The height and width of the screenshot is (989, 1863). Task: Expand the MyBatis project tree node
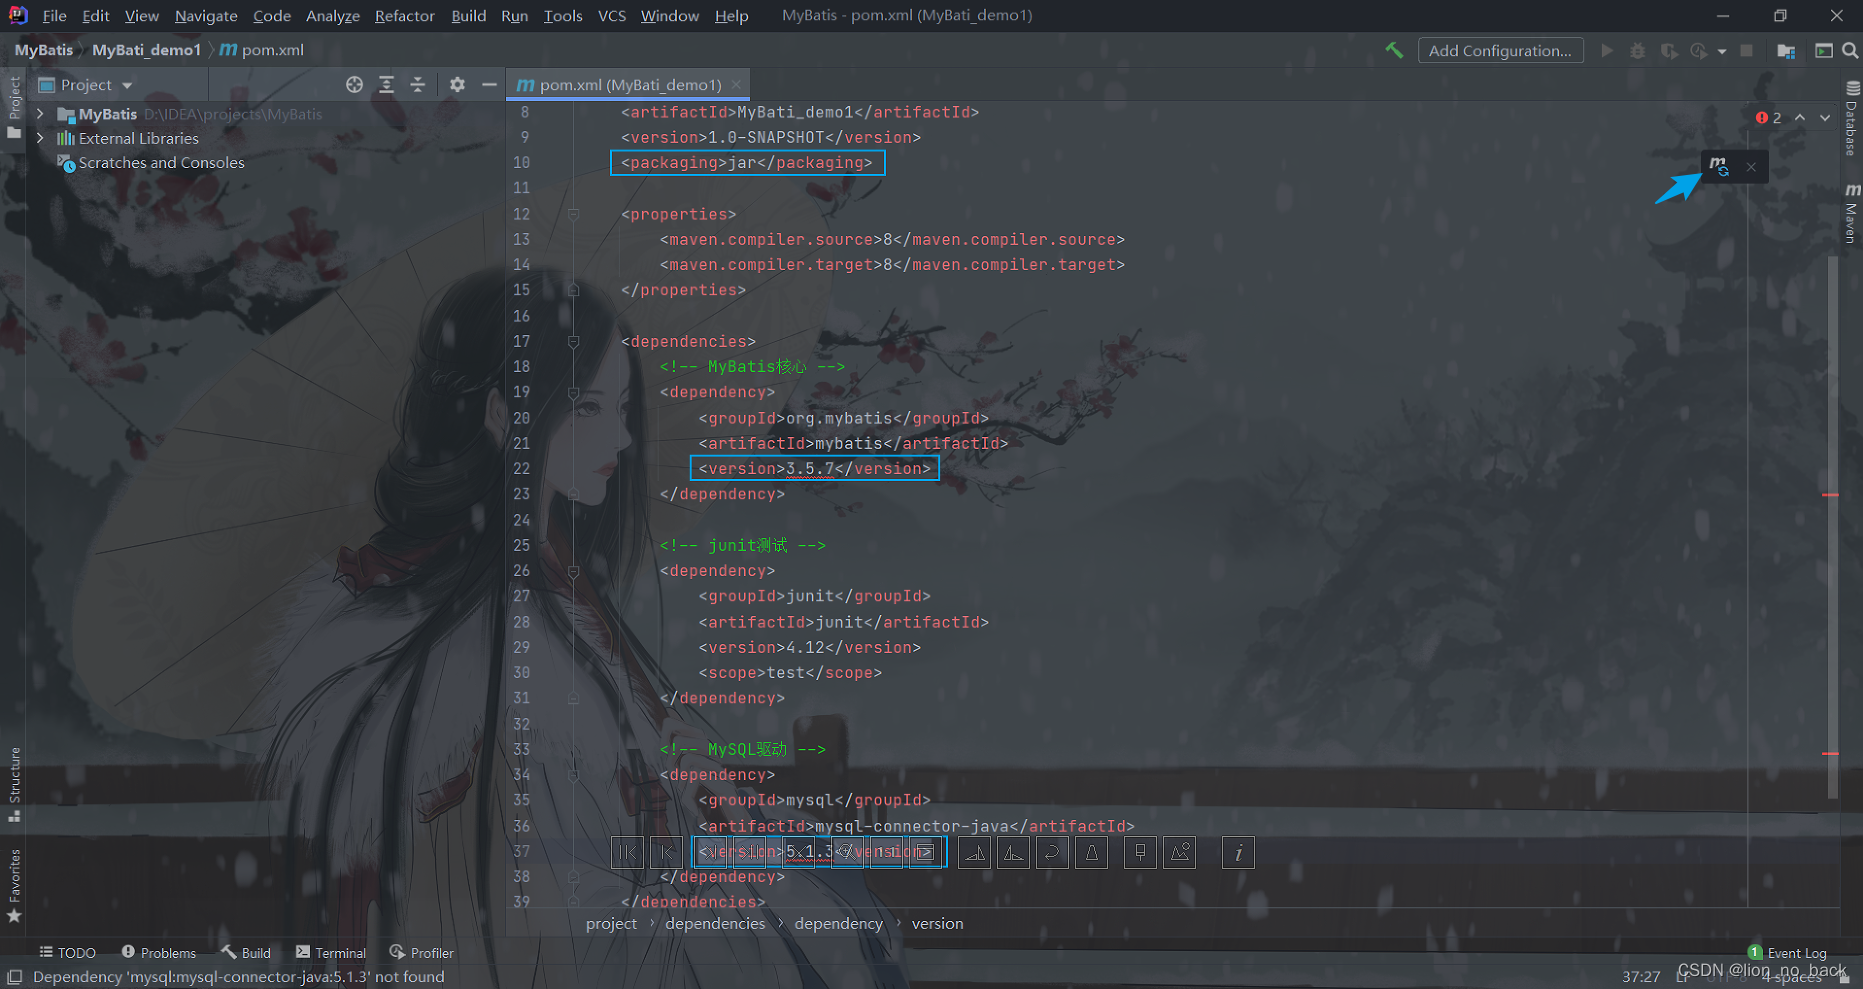click(x=40, y=114)
